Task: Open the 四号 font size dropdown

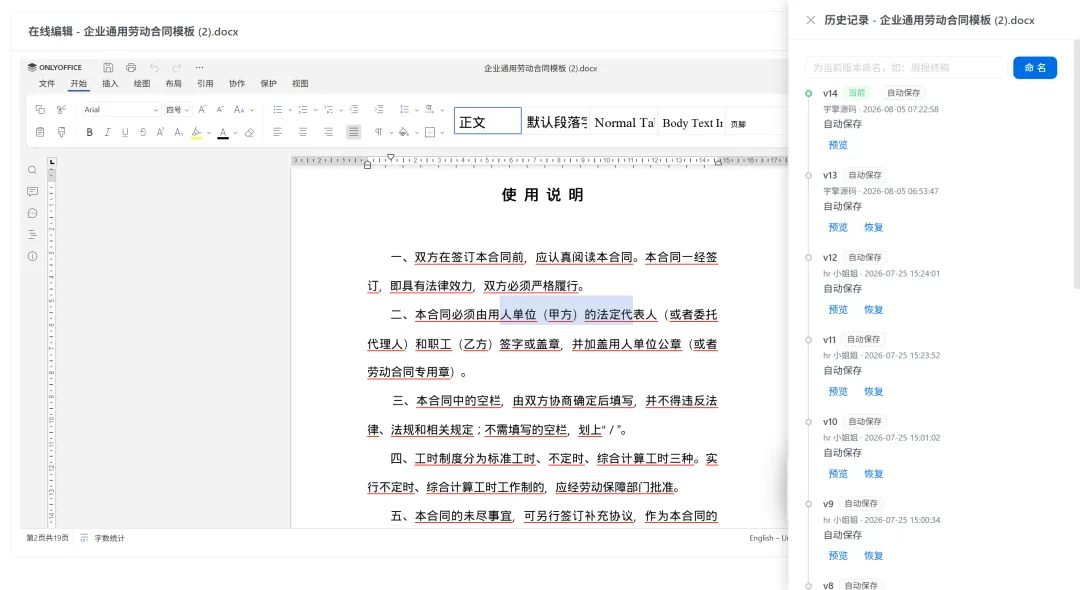Action: pos(178,109)
